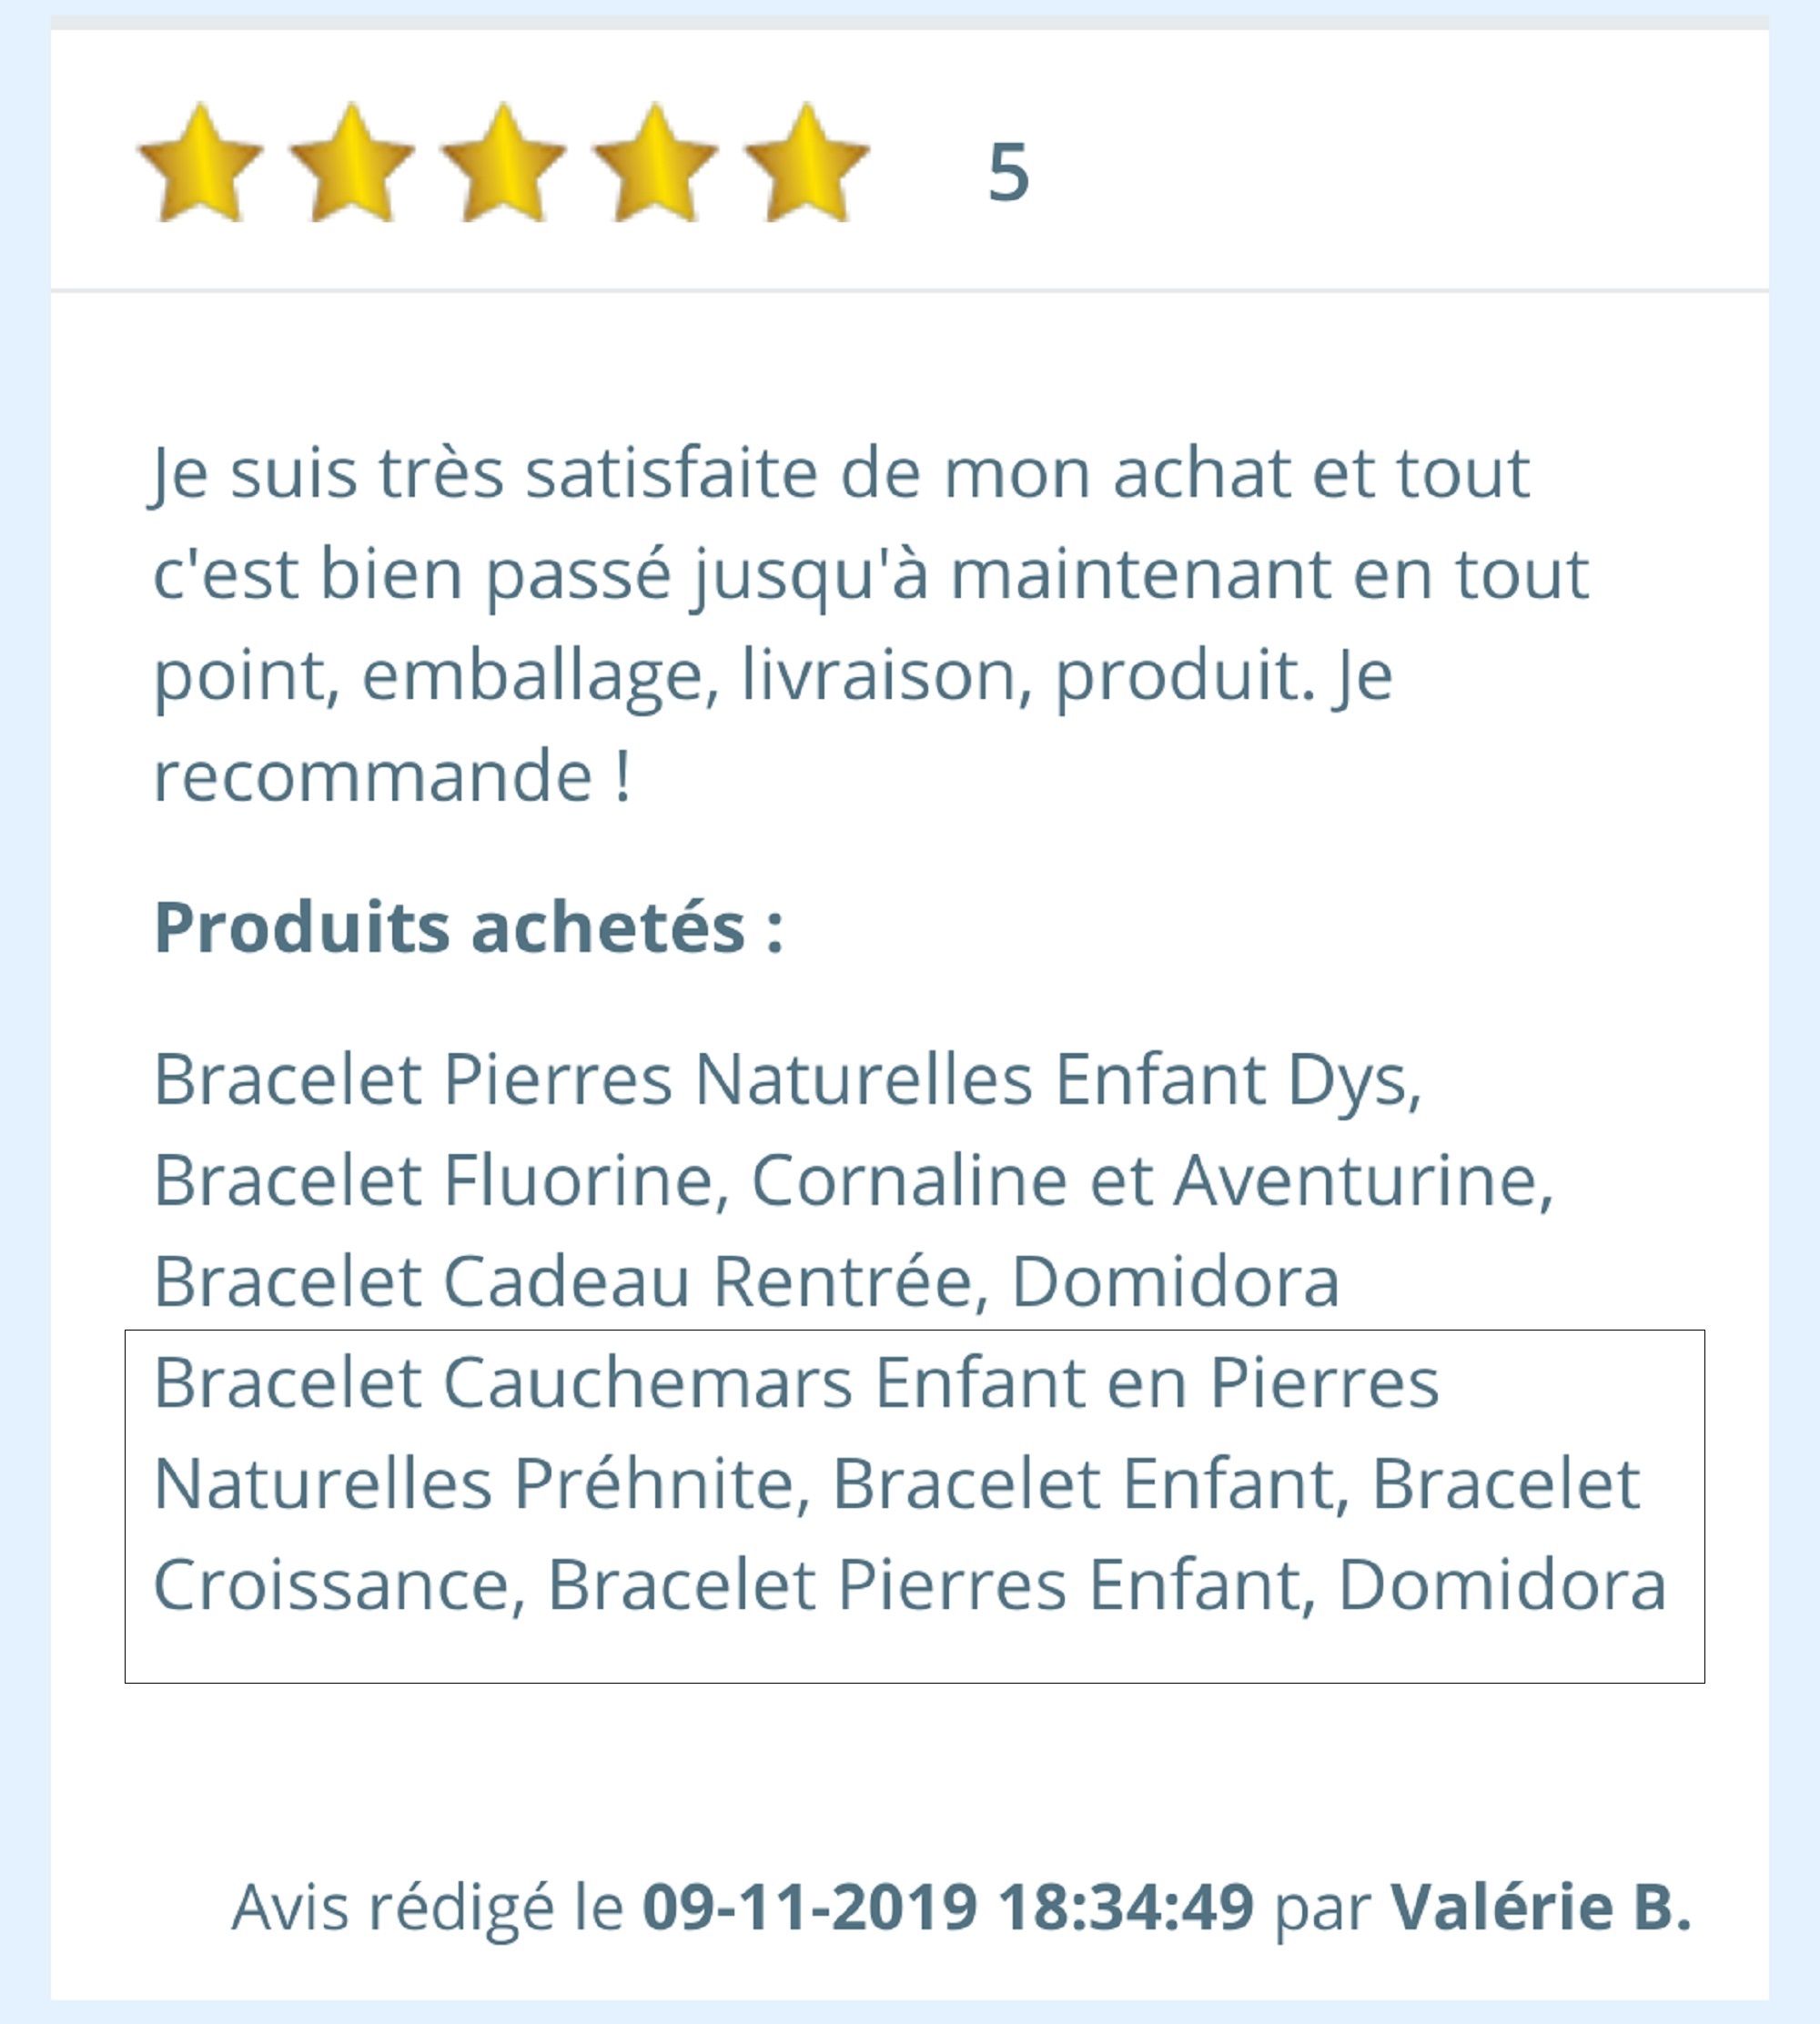Image resolution: width=1820 pixels, height=2024 pixels.
Task: Click the "c'est bien passé" review line
Action: [870, 575]
